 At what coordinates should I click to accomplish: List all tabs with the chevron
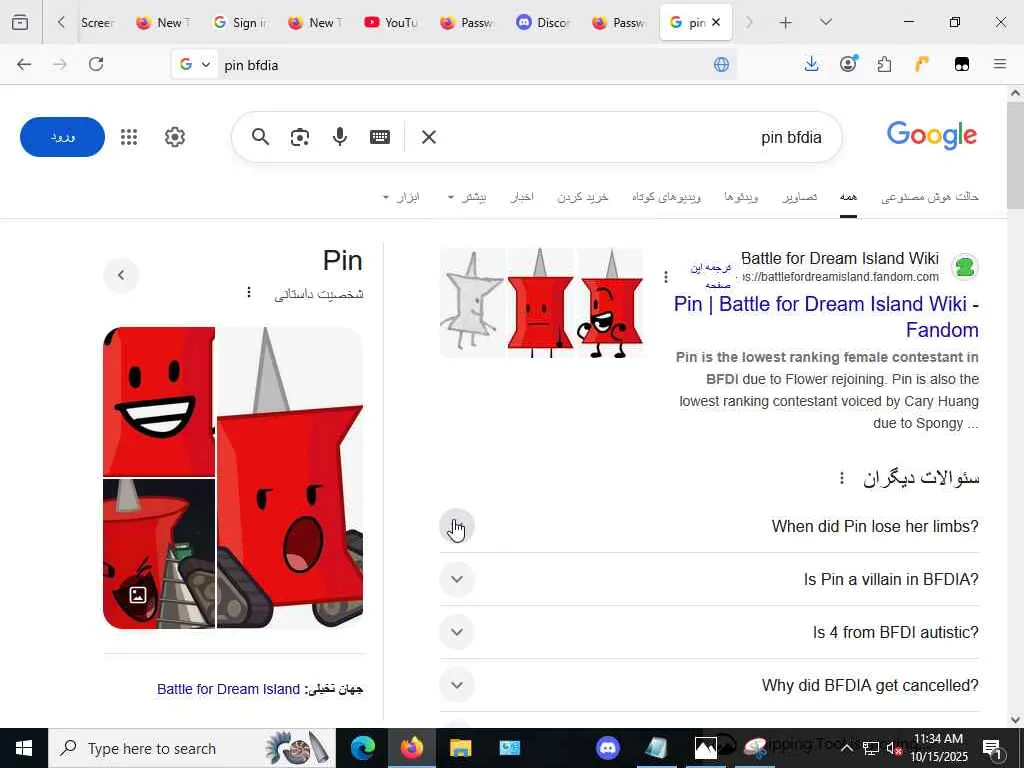pyautogui.click(x=825, y=23)
